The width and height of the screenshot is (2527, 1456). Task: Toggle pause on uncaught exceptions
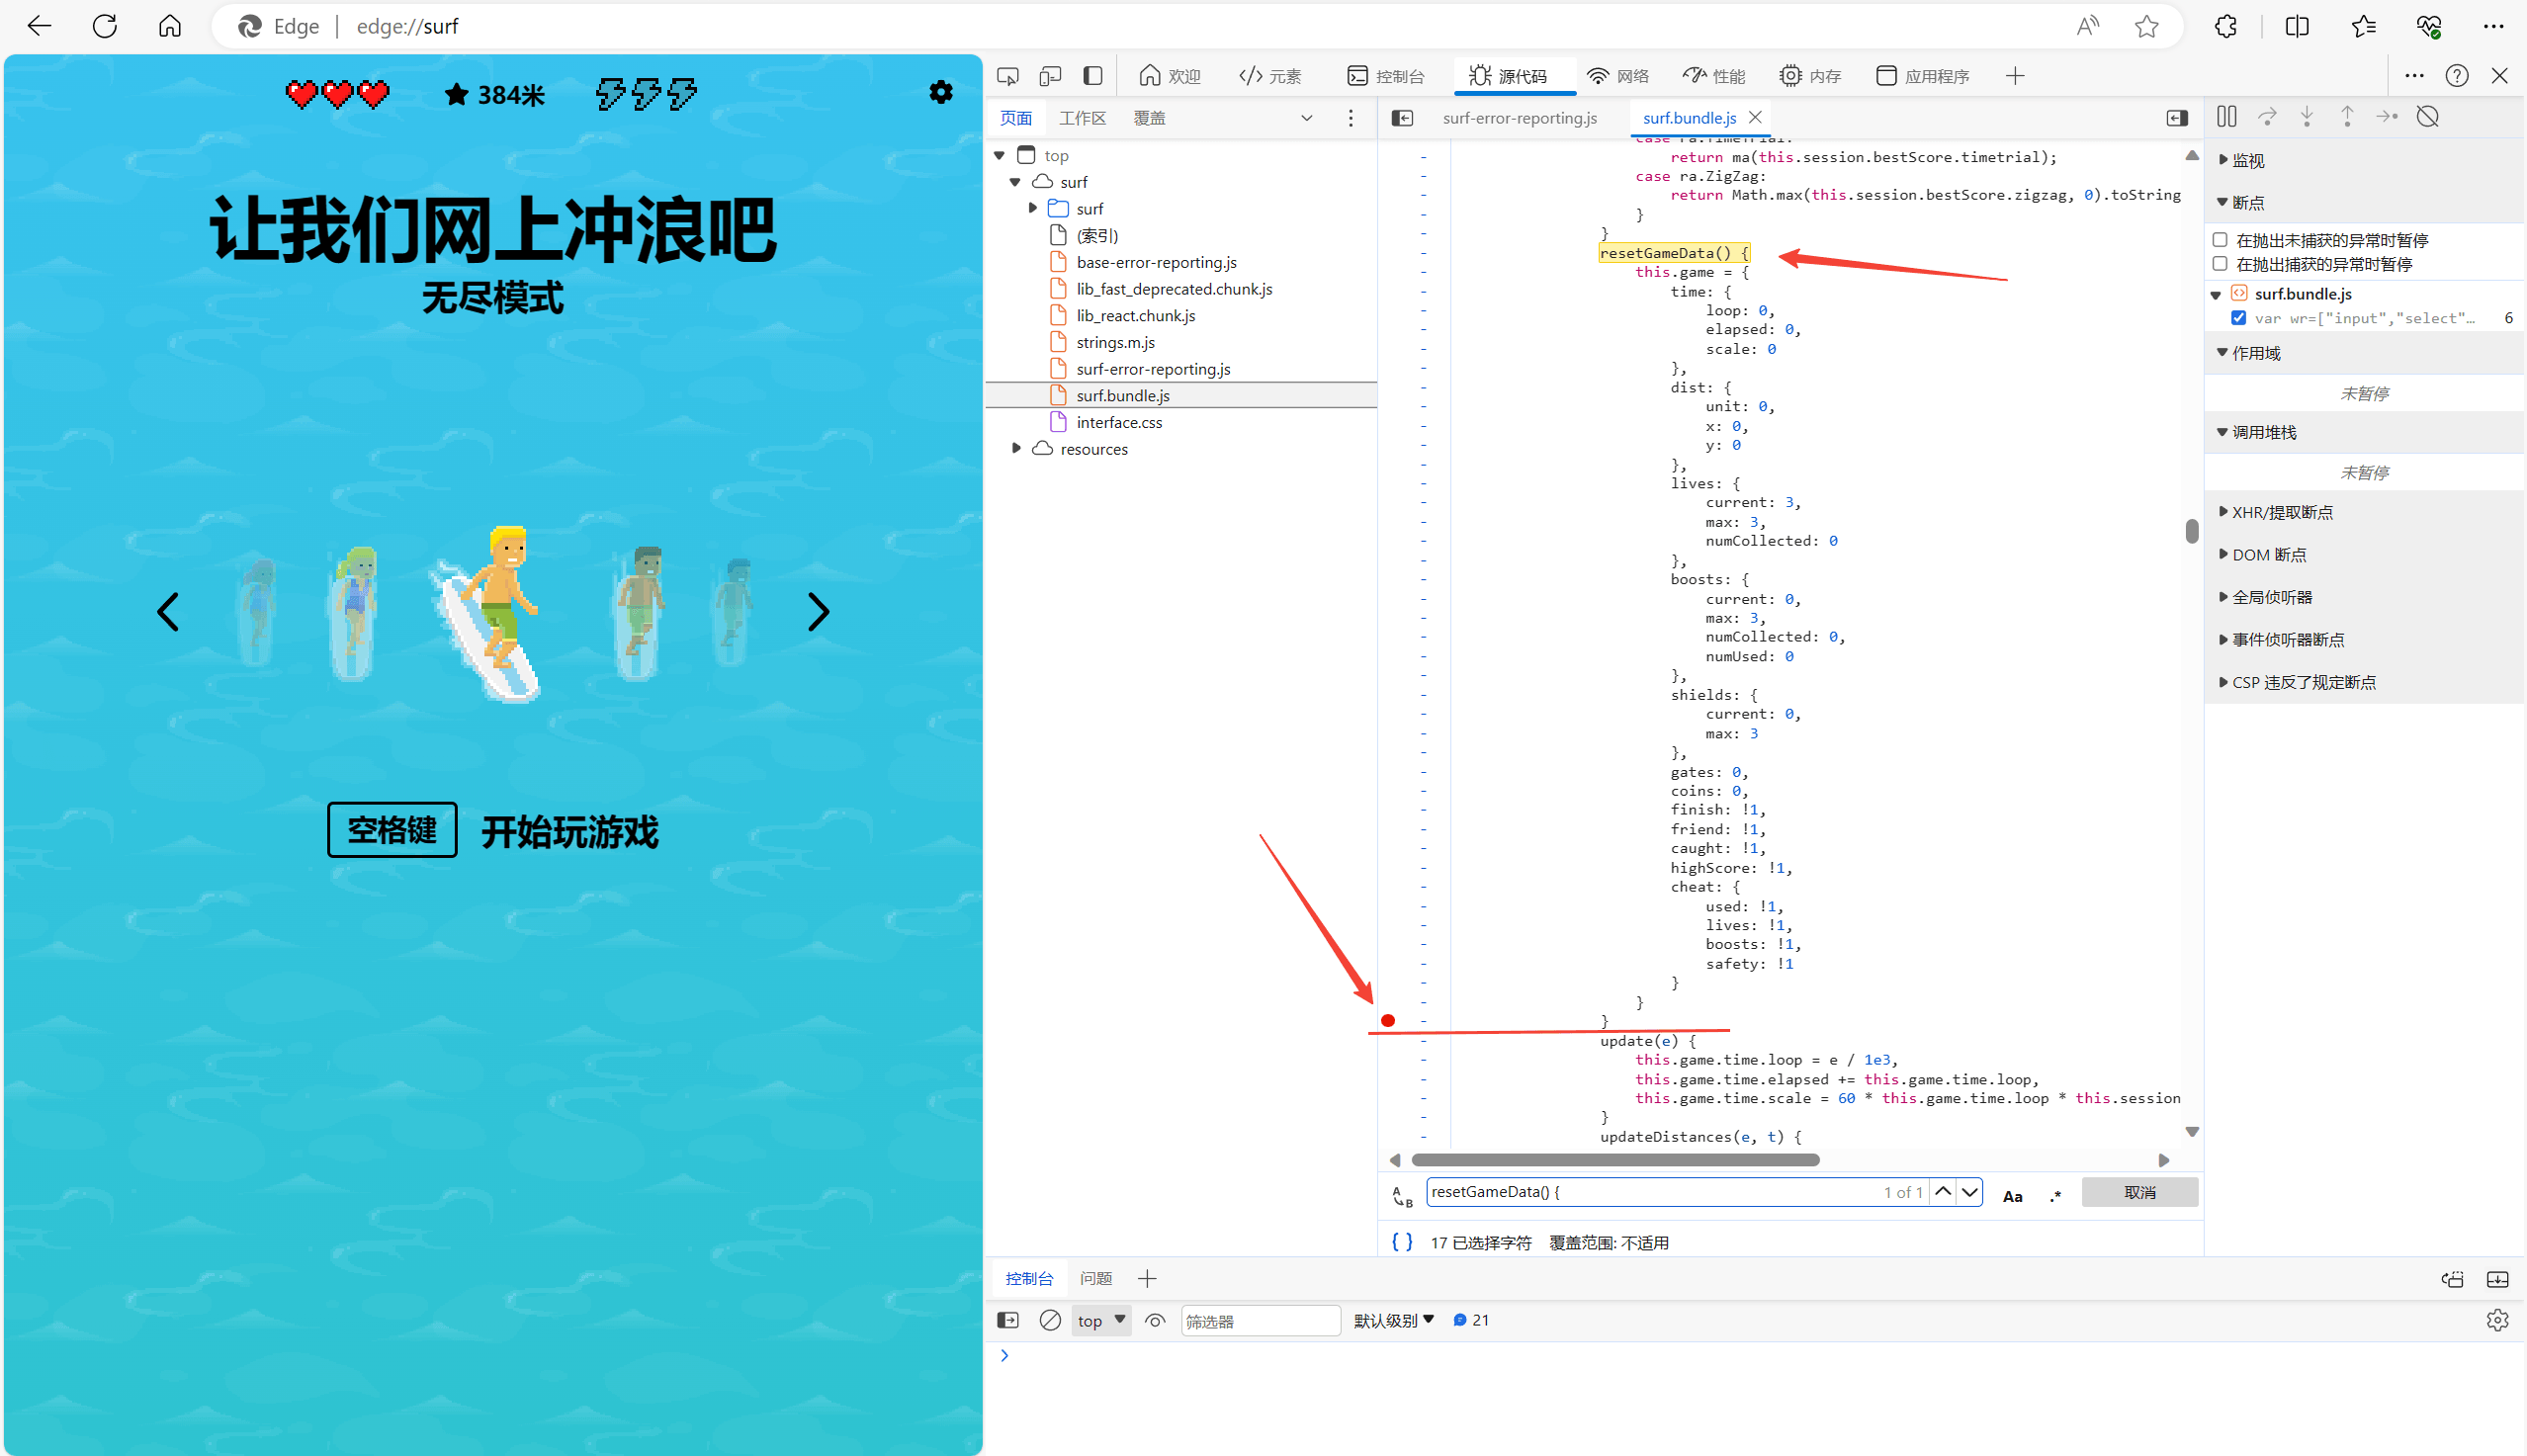pyautogui.click(x=2220, y=240)
